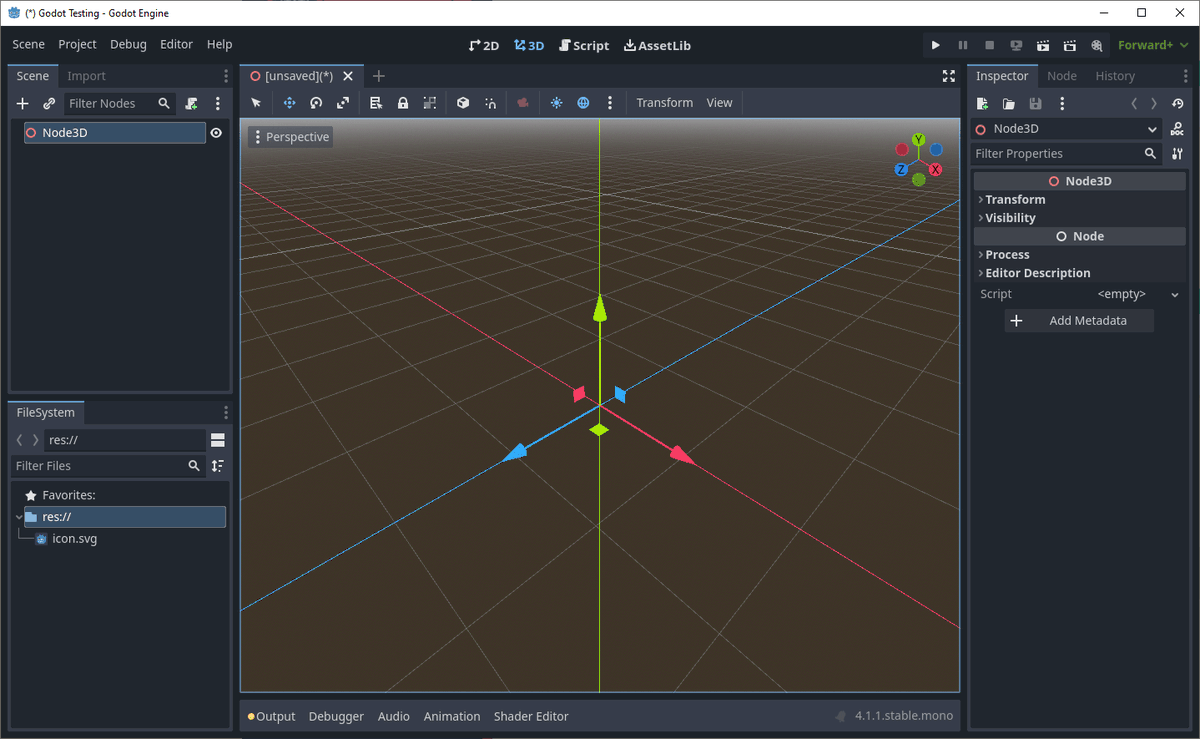
Task: Open the AssetLib workspace
Action: pyautogui.click(x=657, y=45)
